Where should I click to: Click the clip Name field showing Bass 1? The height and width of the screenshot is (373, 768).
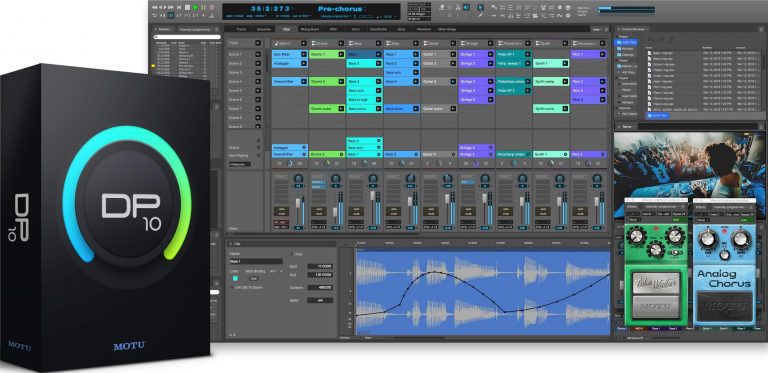pos(256,261)
